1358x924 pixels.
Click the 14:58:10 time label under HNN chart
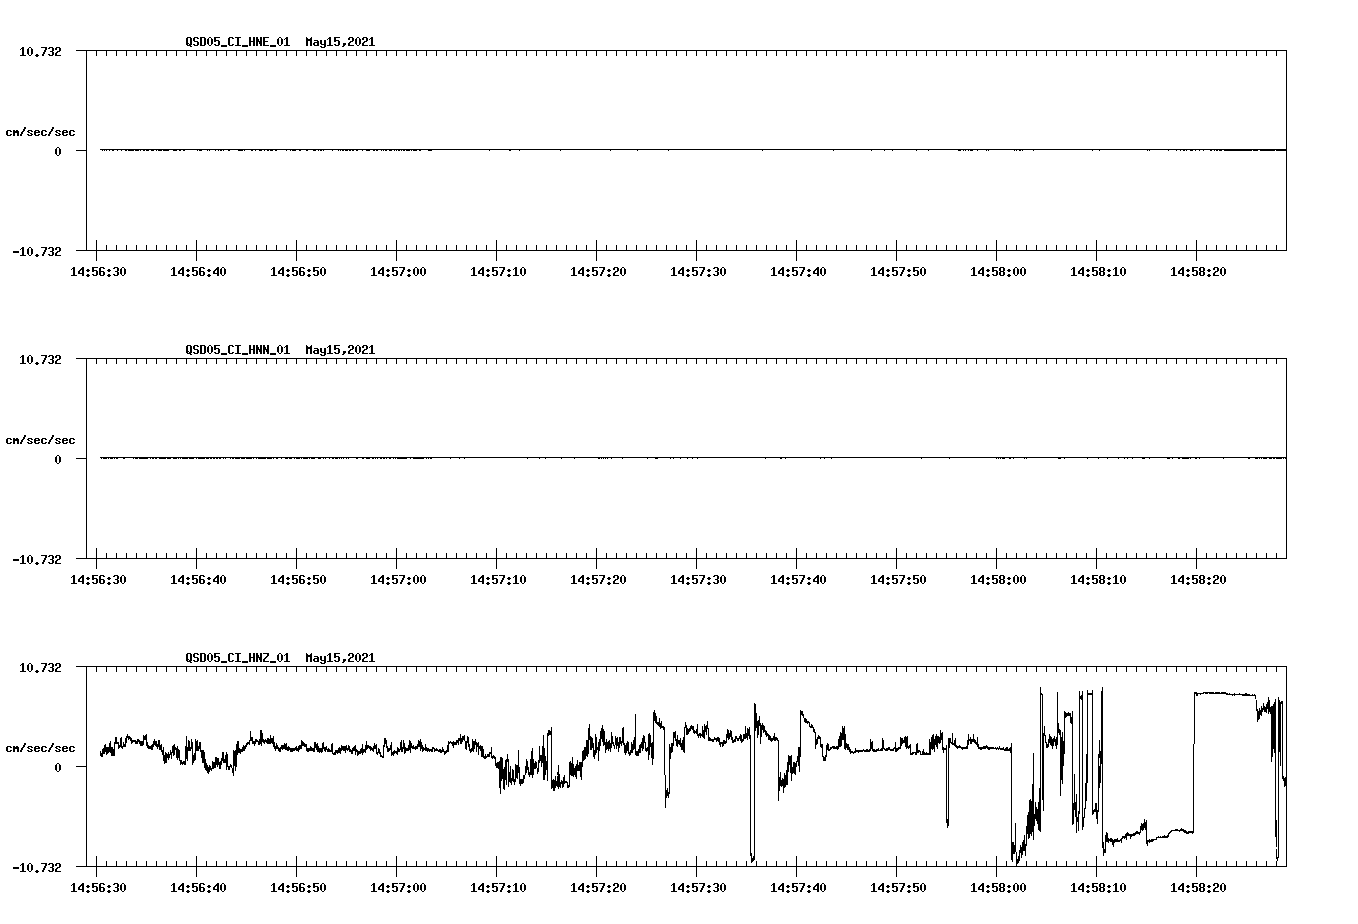pyautogui.click(x=1097, y=579)
